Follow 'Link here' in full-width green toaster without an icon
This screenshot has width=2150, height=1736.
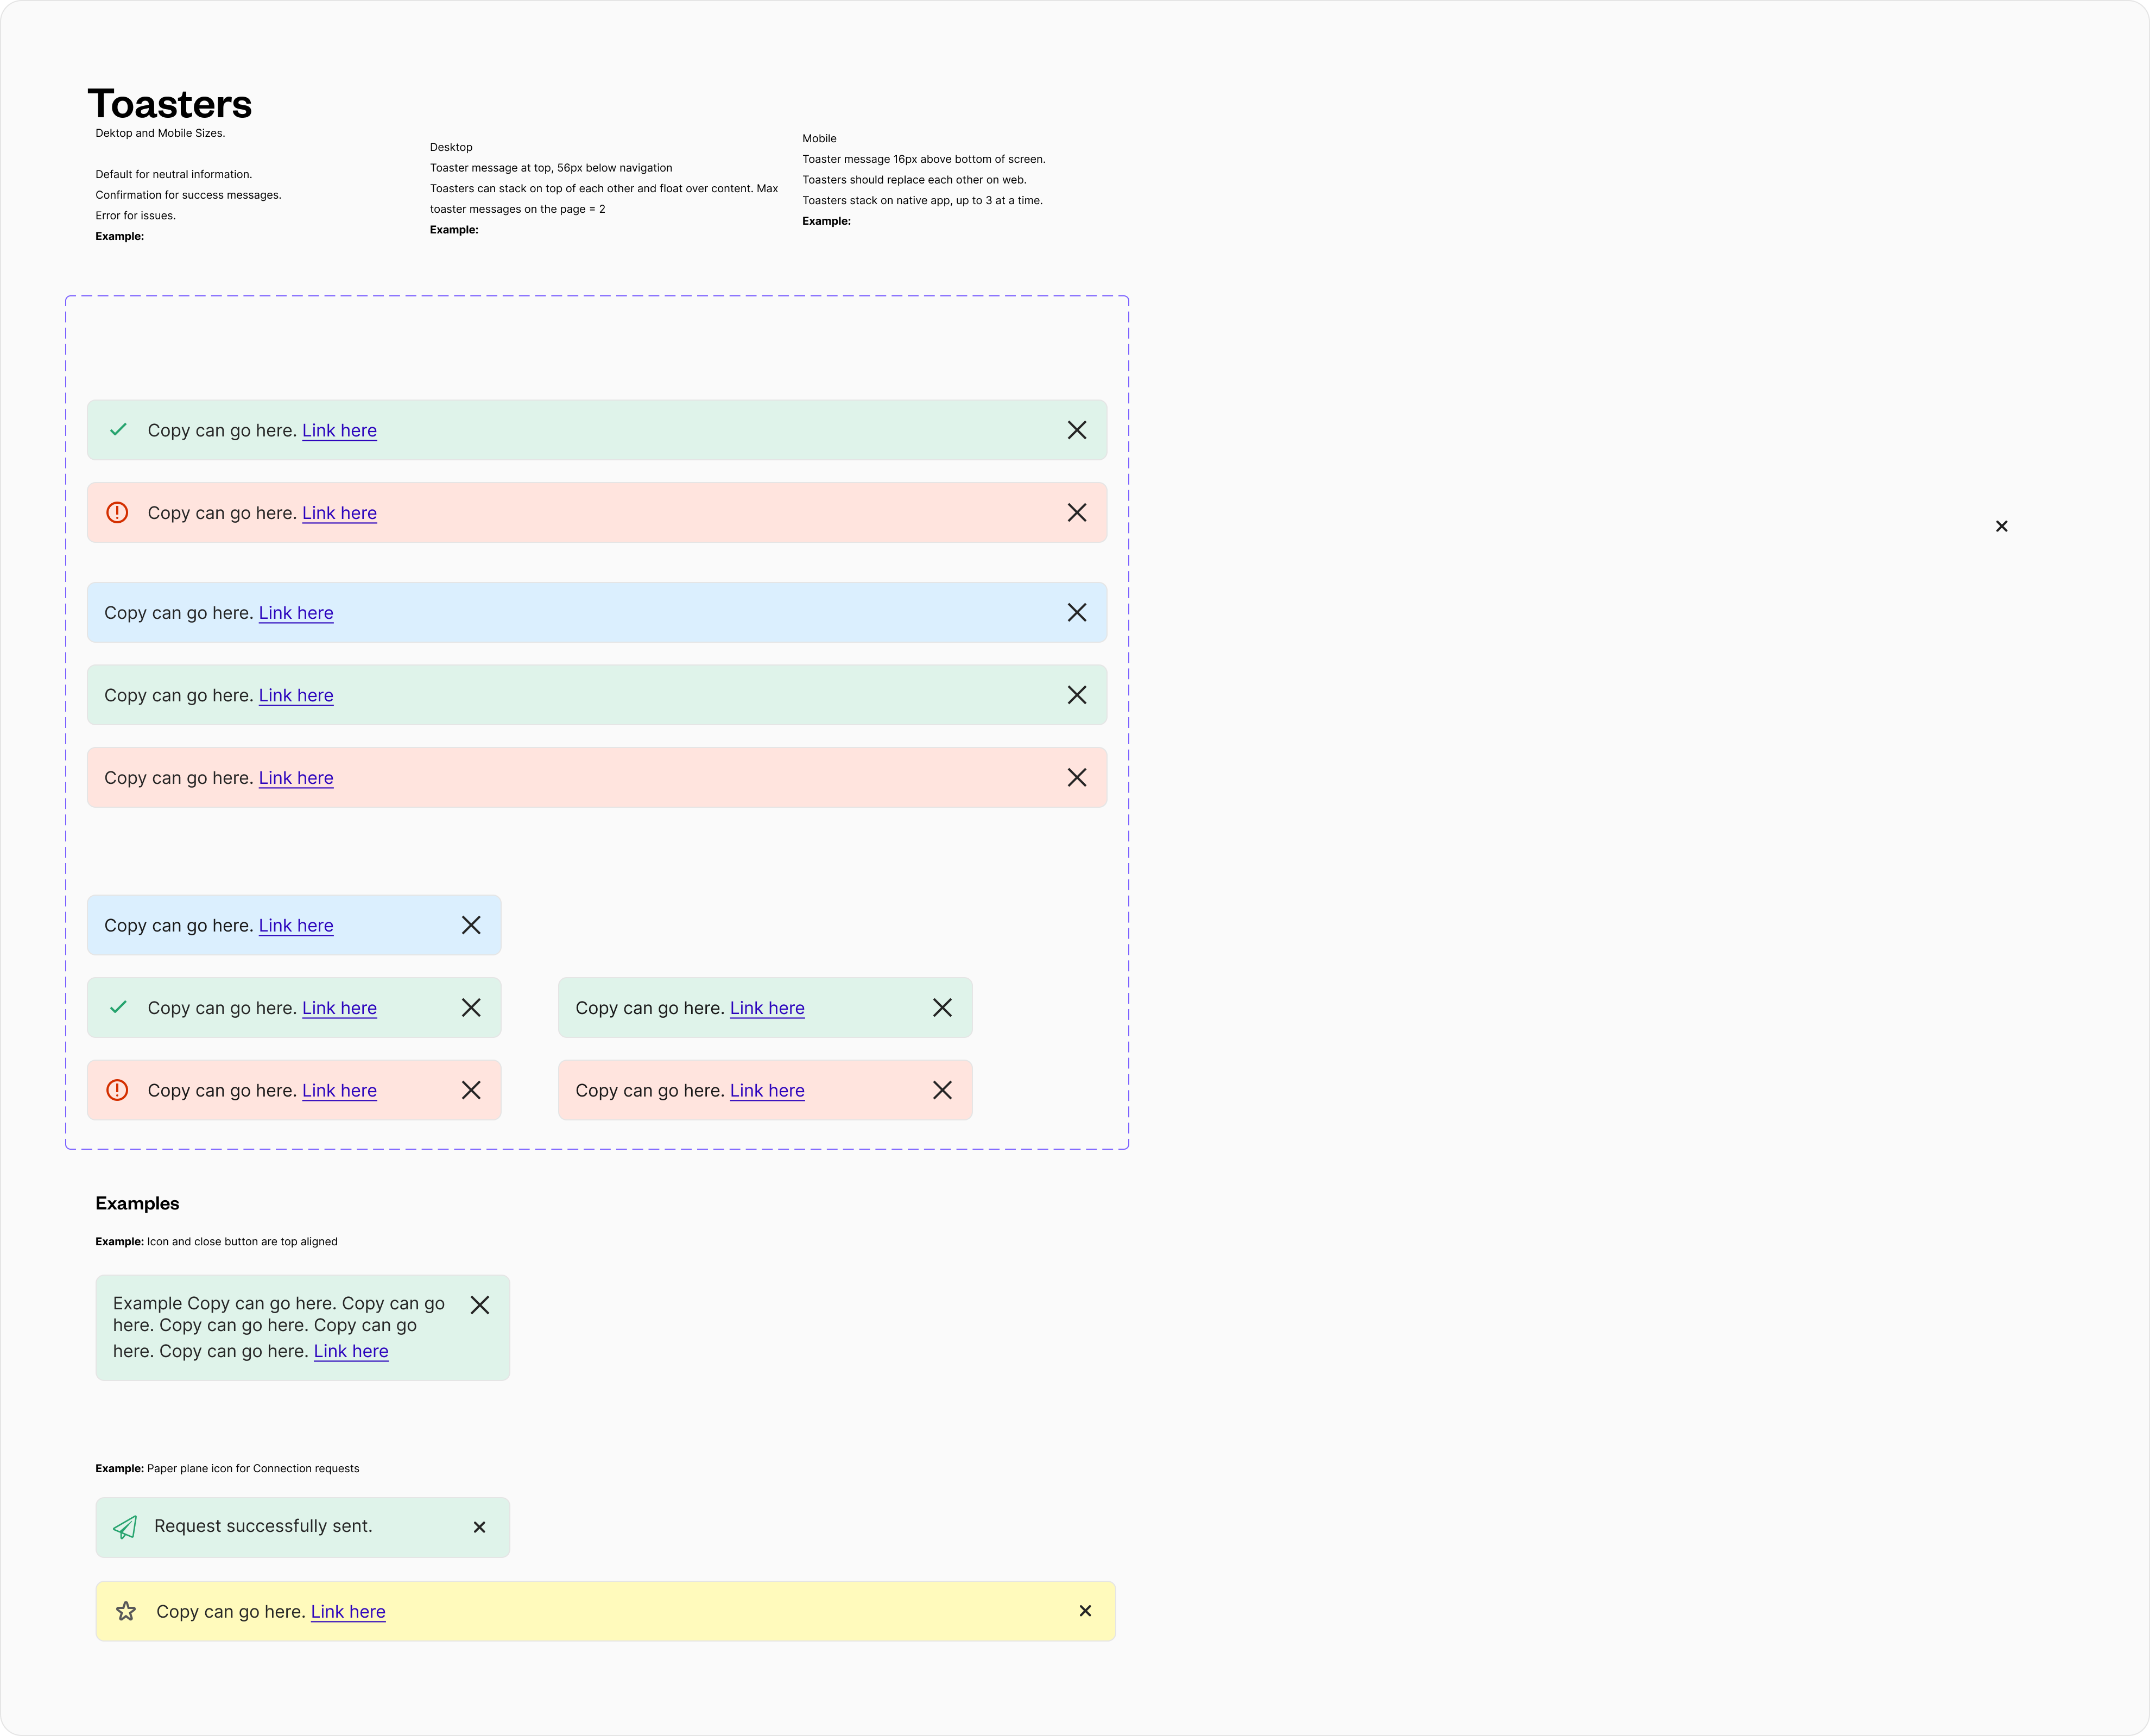[x=296, y=696]
